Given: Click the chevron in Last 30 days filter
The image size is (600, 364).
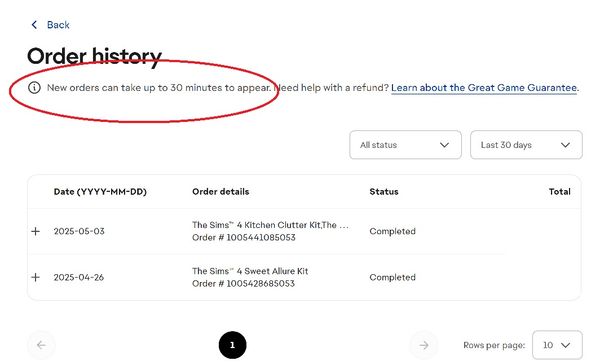Looking at the screenshot, I should click(565, 145).
